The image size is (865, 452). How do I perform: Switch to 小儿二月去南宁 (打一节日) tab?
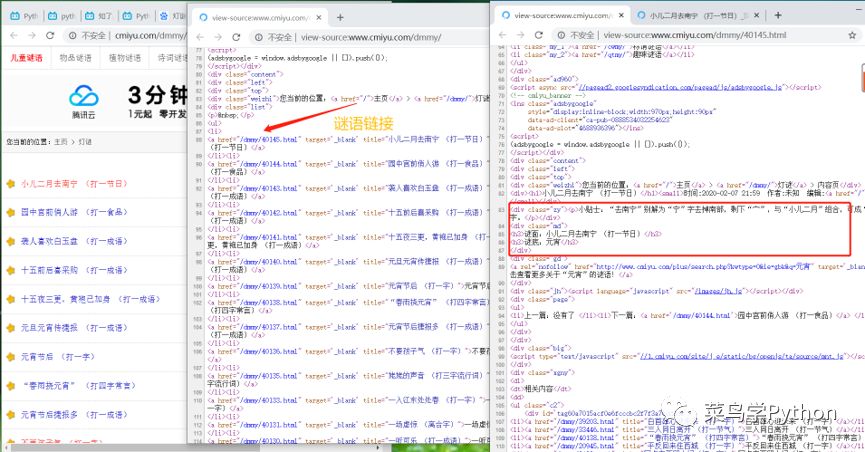coord(698,15)
